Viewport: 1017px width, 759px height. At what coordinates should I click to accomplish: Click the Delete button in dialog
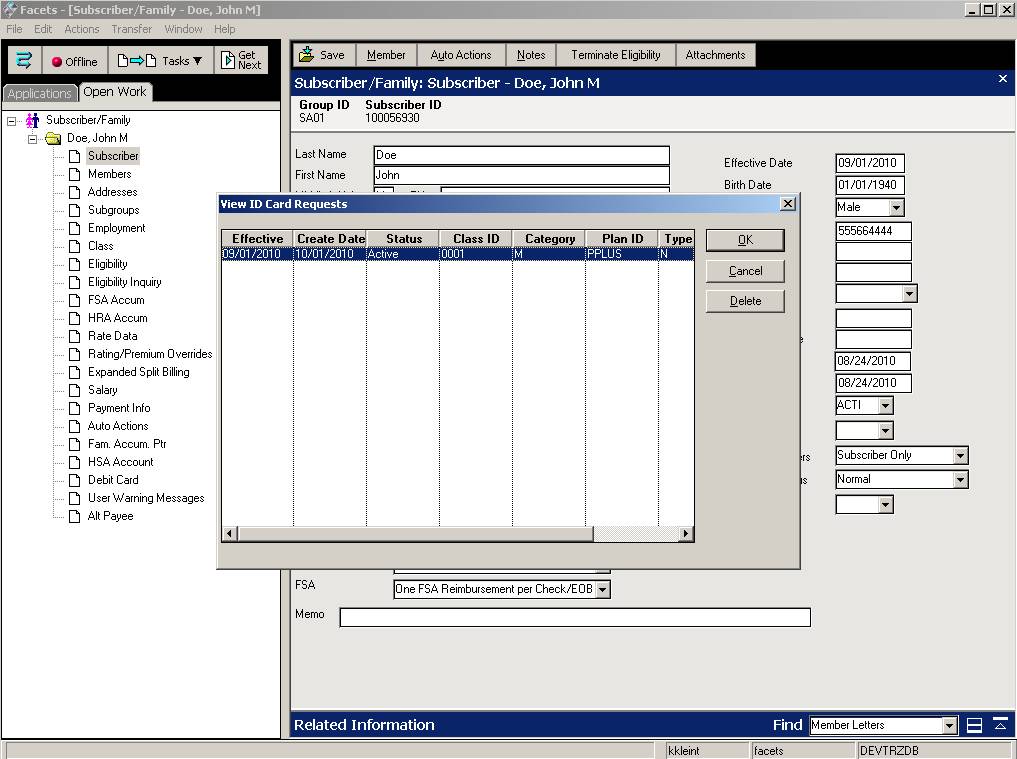tap(745, 301)
